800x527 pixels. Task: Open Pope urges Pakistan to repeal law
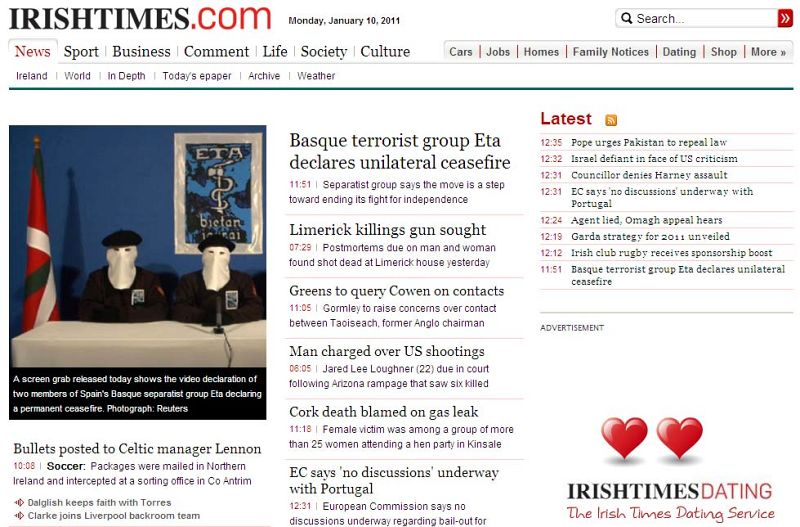(x=649, y=142)
